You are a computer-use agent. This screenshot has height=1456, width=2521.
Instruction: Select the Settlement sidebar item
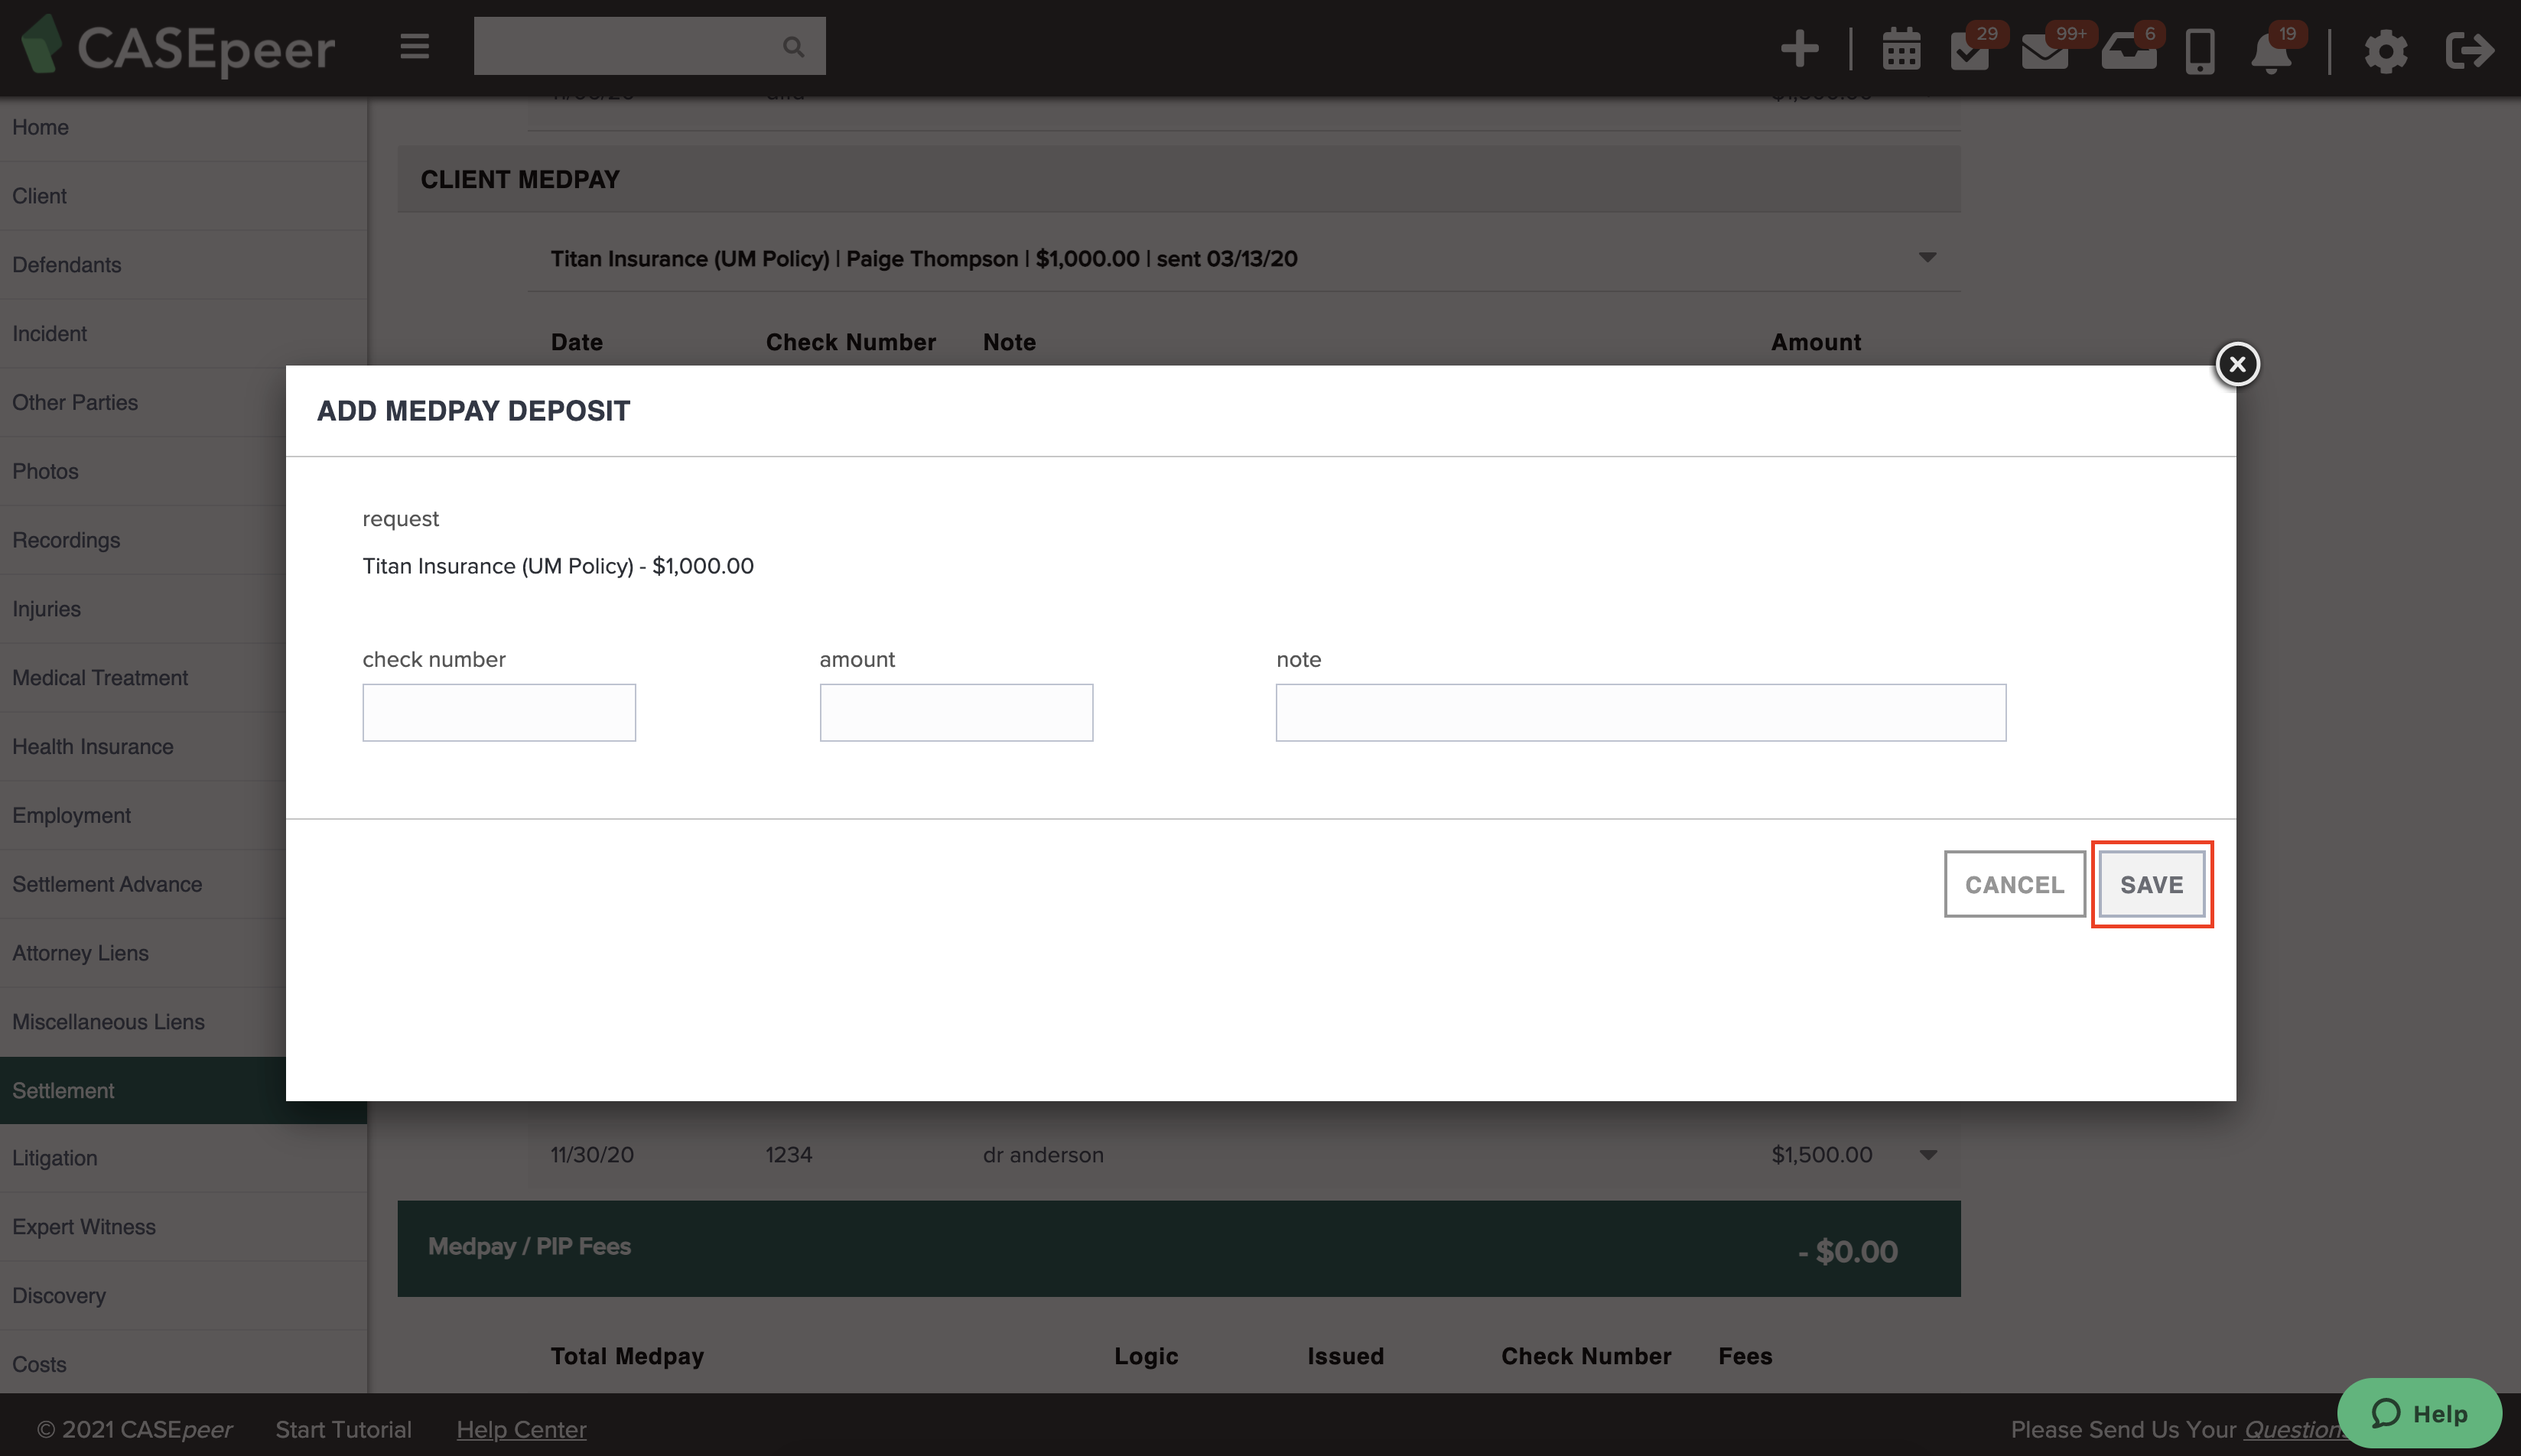tap(143, 1091)
